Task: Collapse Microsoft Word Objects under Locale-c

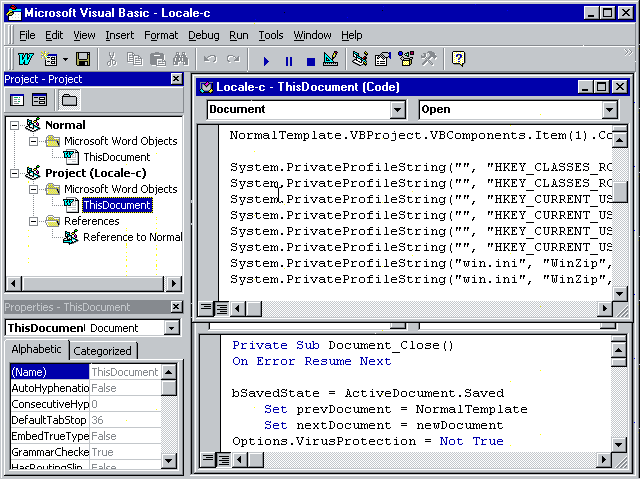Action: tap(33, 189)
